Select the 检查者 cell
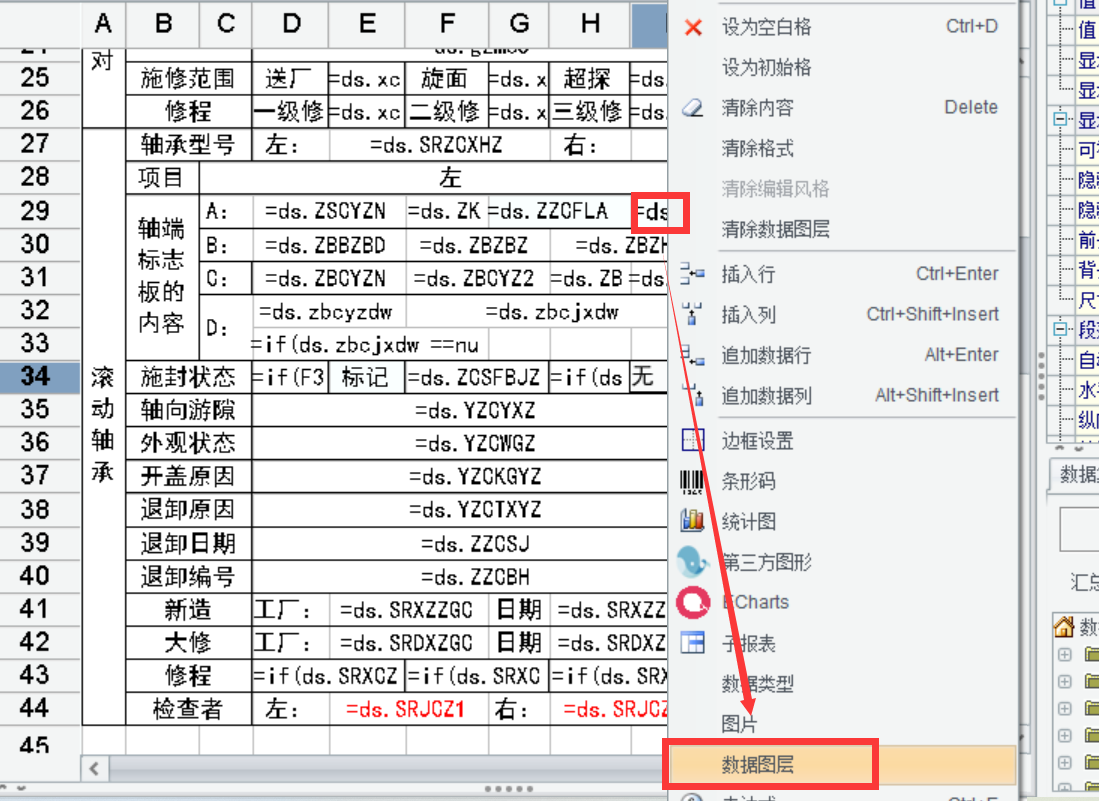 point(189,708)
